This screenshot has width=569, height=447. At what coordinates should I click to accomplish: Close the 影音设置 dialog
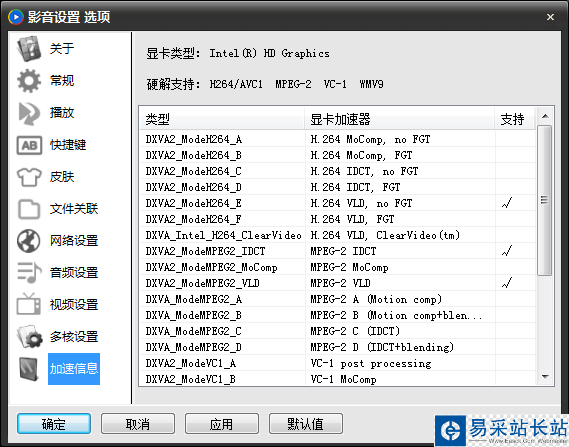(550, 17)
